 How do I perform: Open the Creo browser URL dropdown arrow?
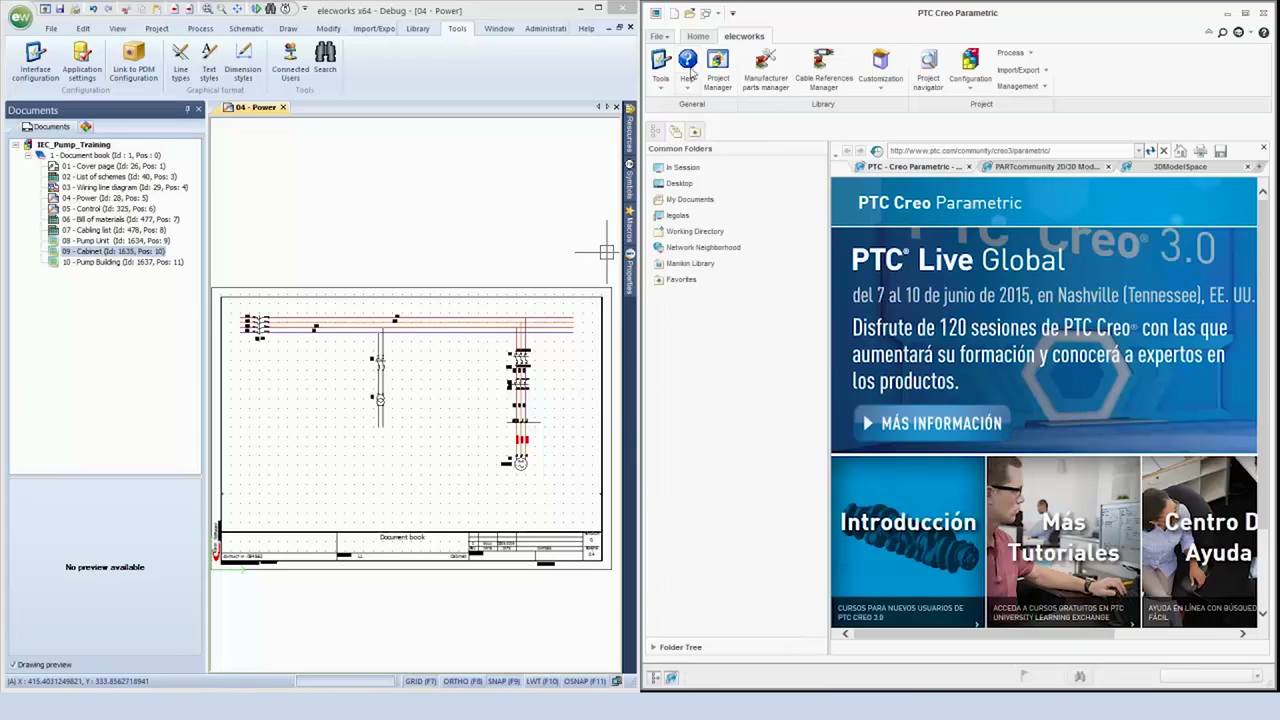[x=1138, y=151]
